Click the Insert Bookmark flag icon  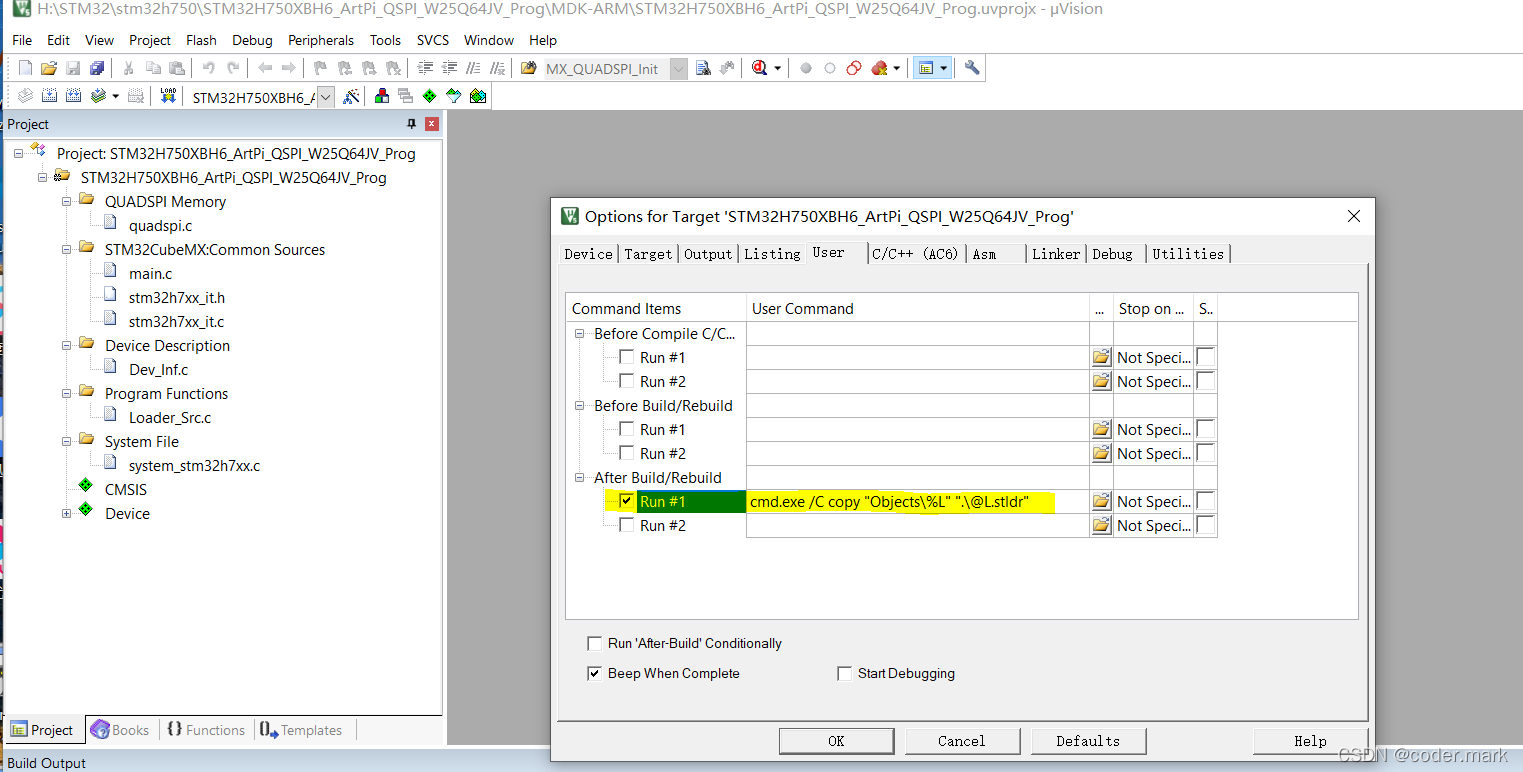320,68
